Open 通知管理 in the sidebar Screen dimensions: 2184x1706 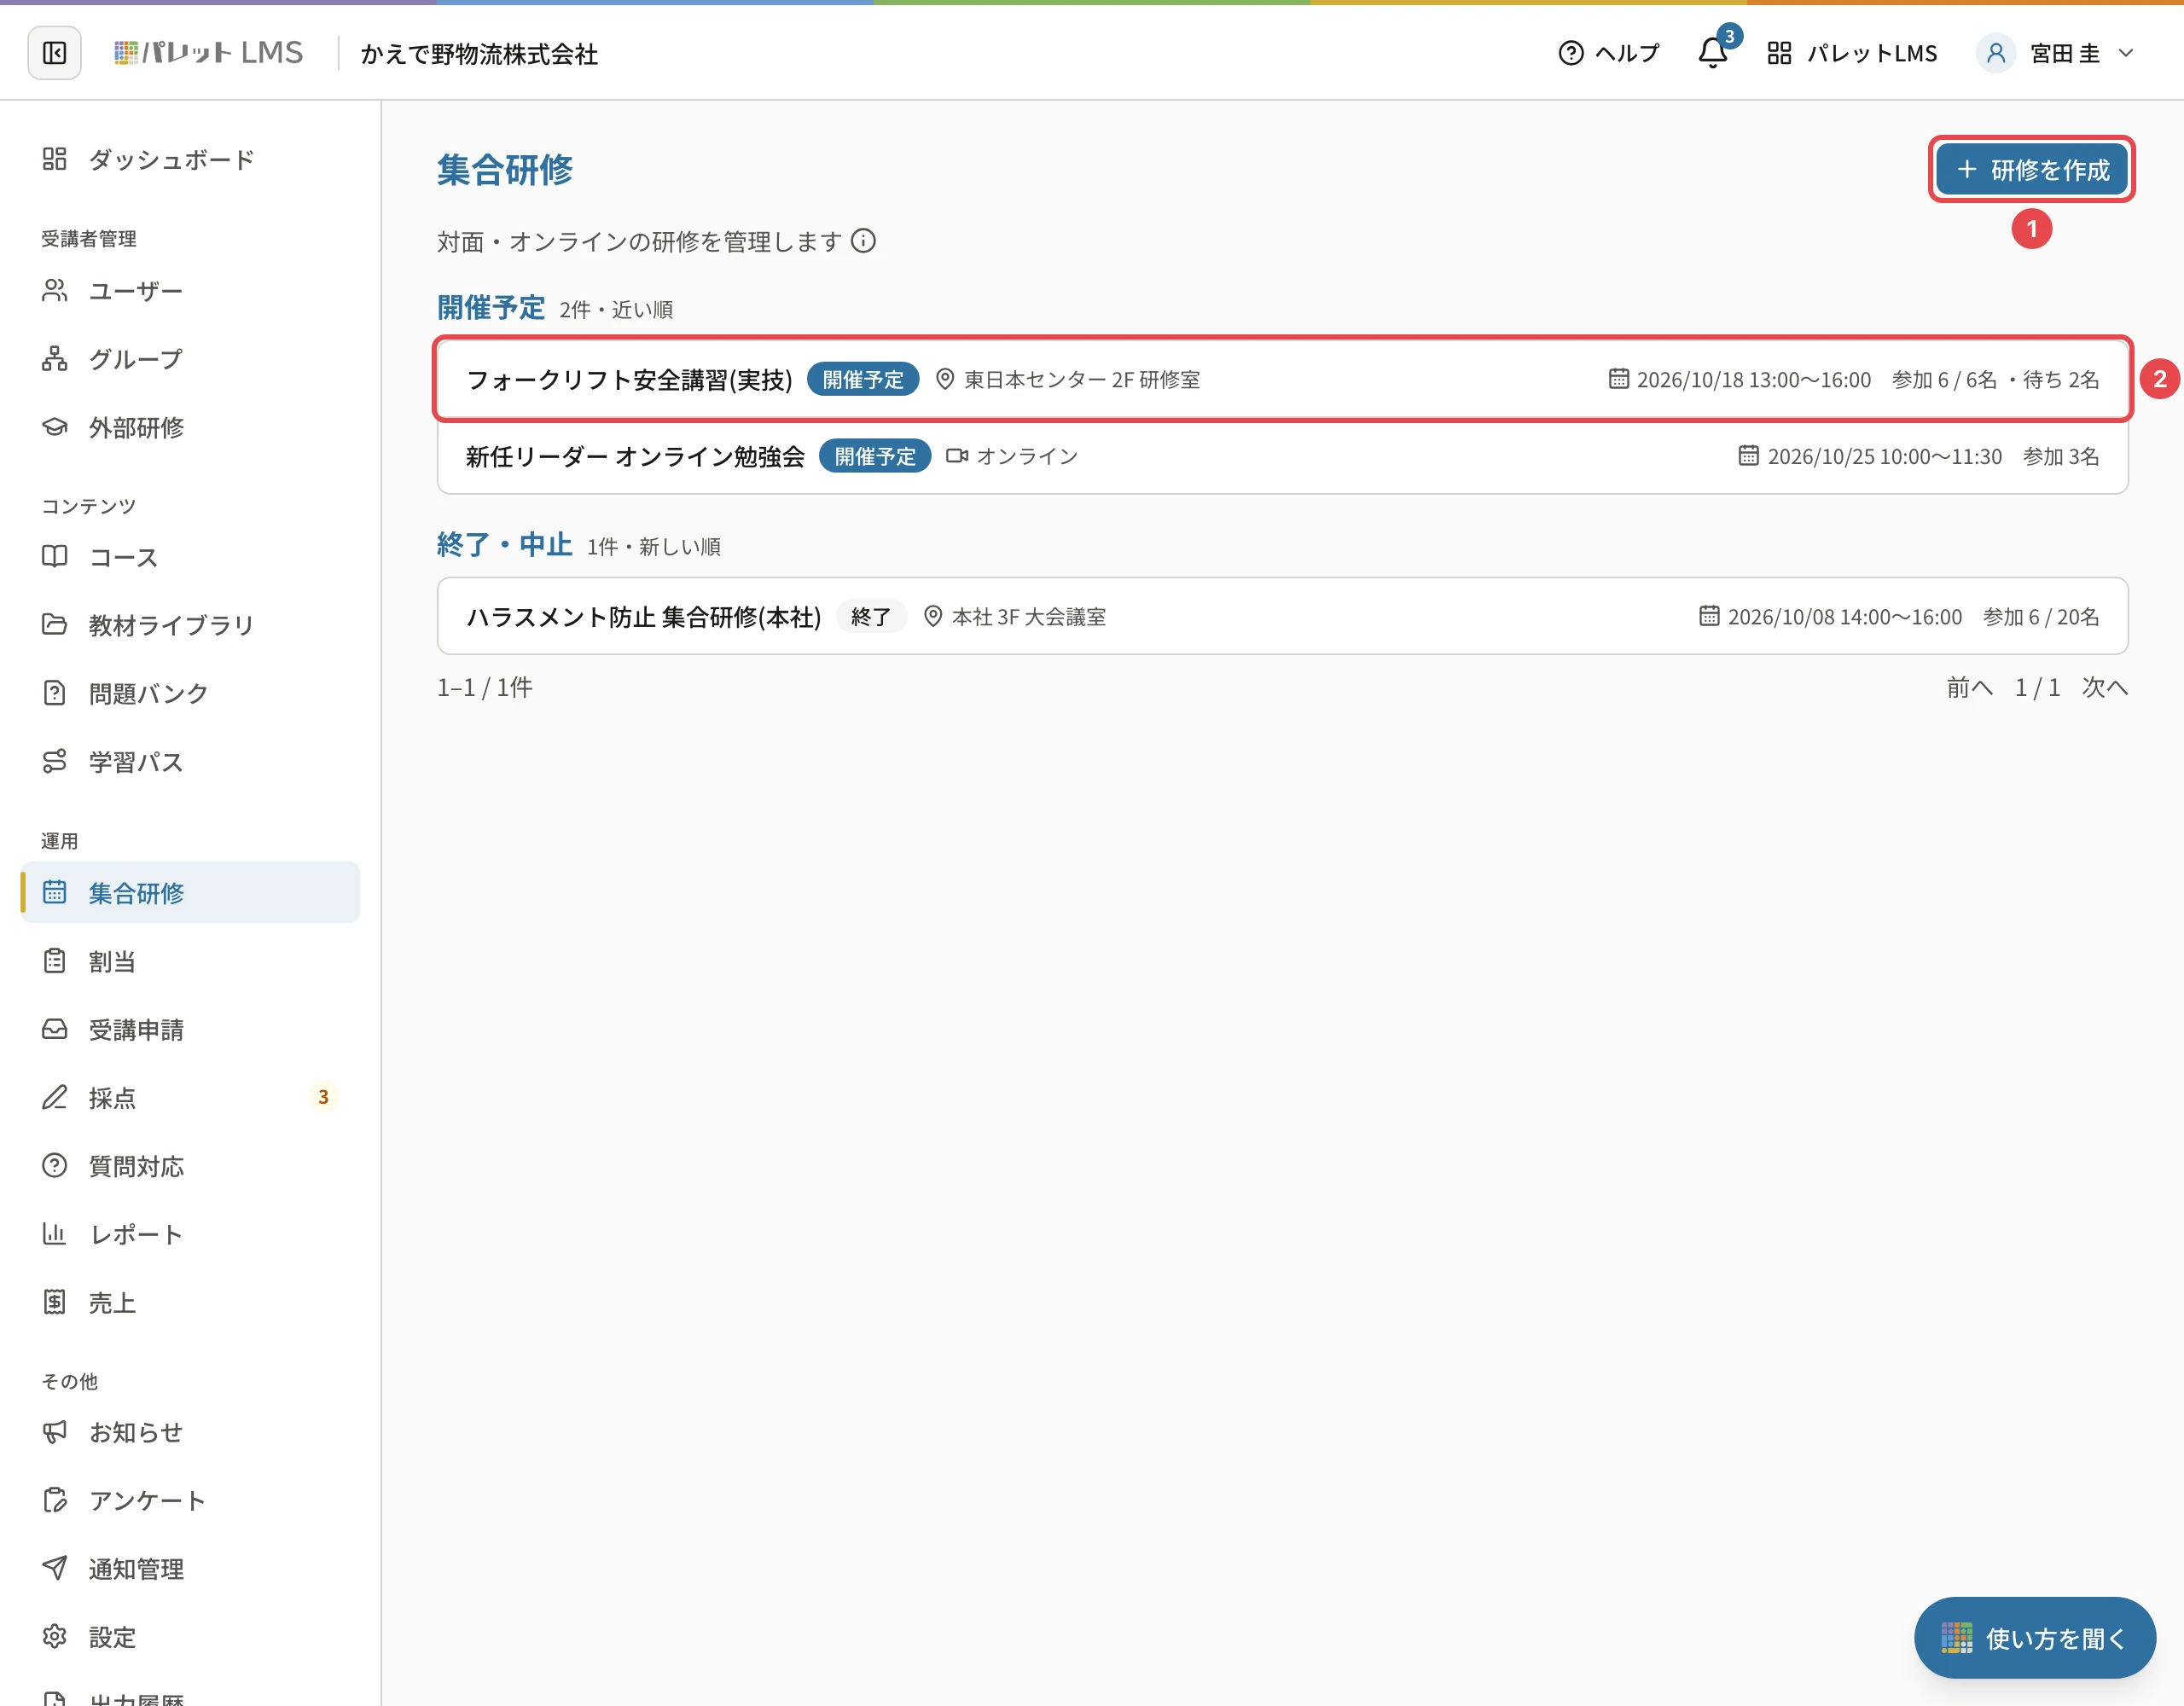pos(190,1568)
